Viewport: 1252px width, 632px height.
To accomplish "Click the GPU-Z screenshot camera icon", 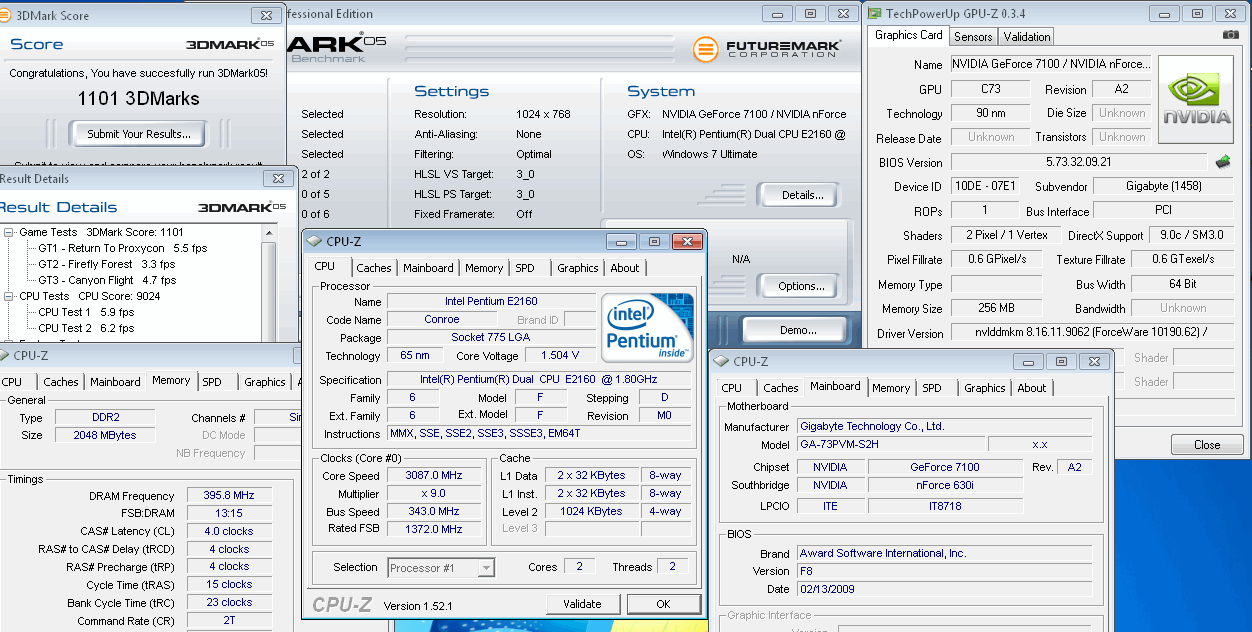I will 1230,35.
